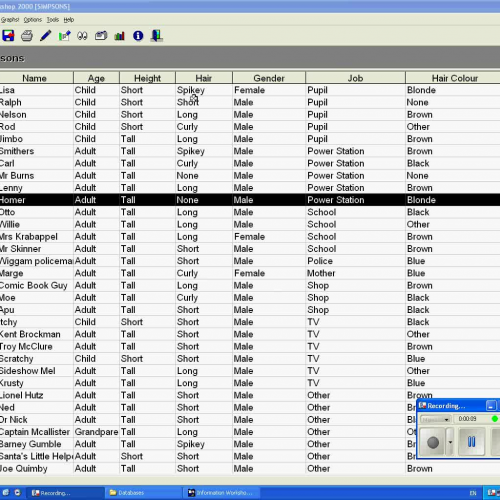
Task: Open Databases folder from the taskbar
Action: (x=143, y=493)
